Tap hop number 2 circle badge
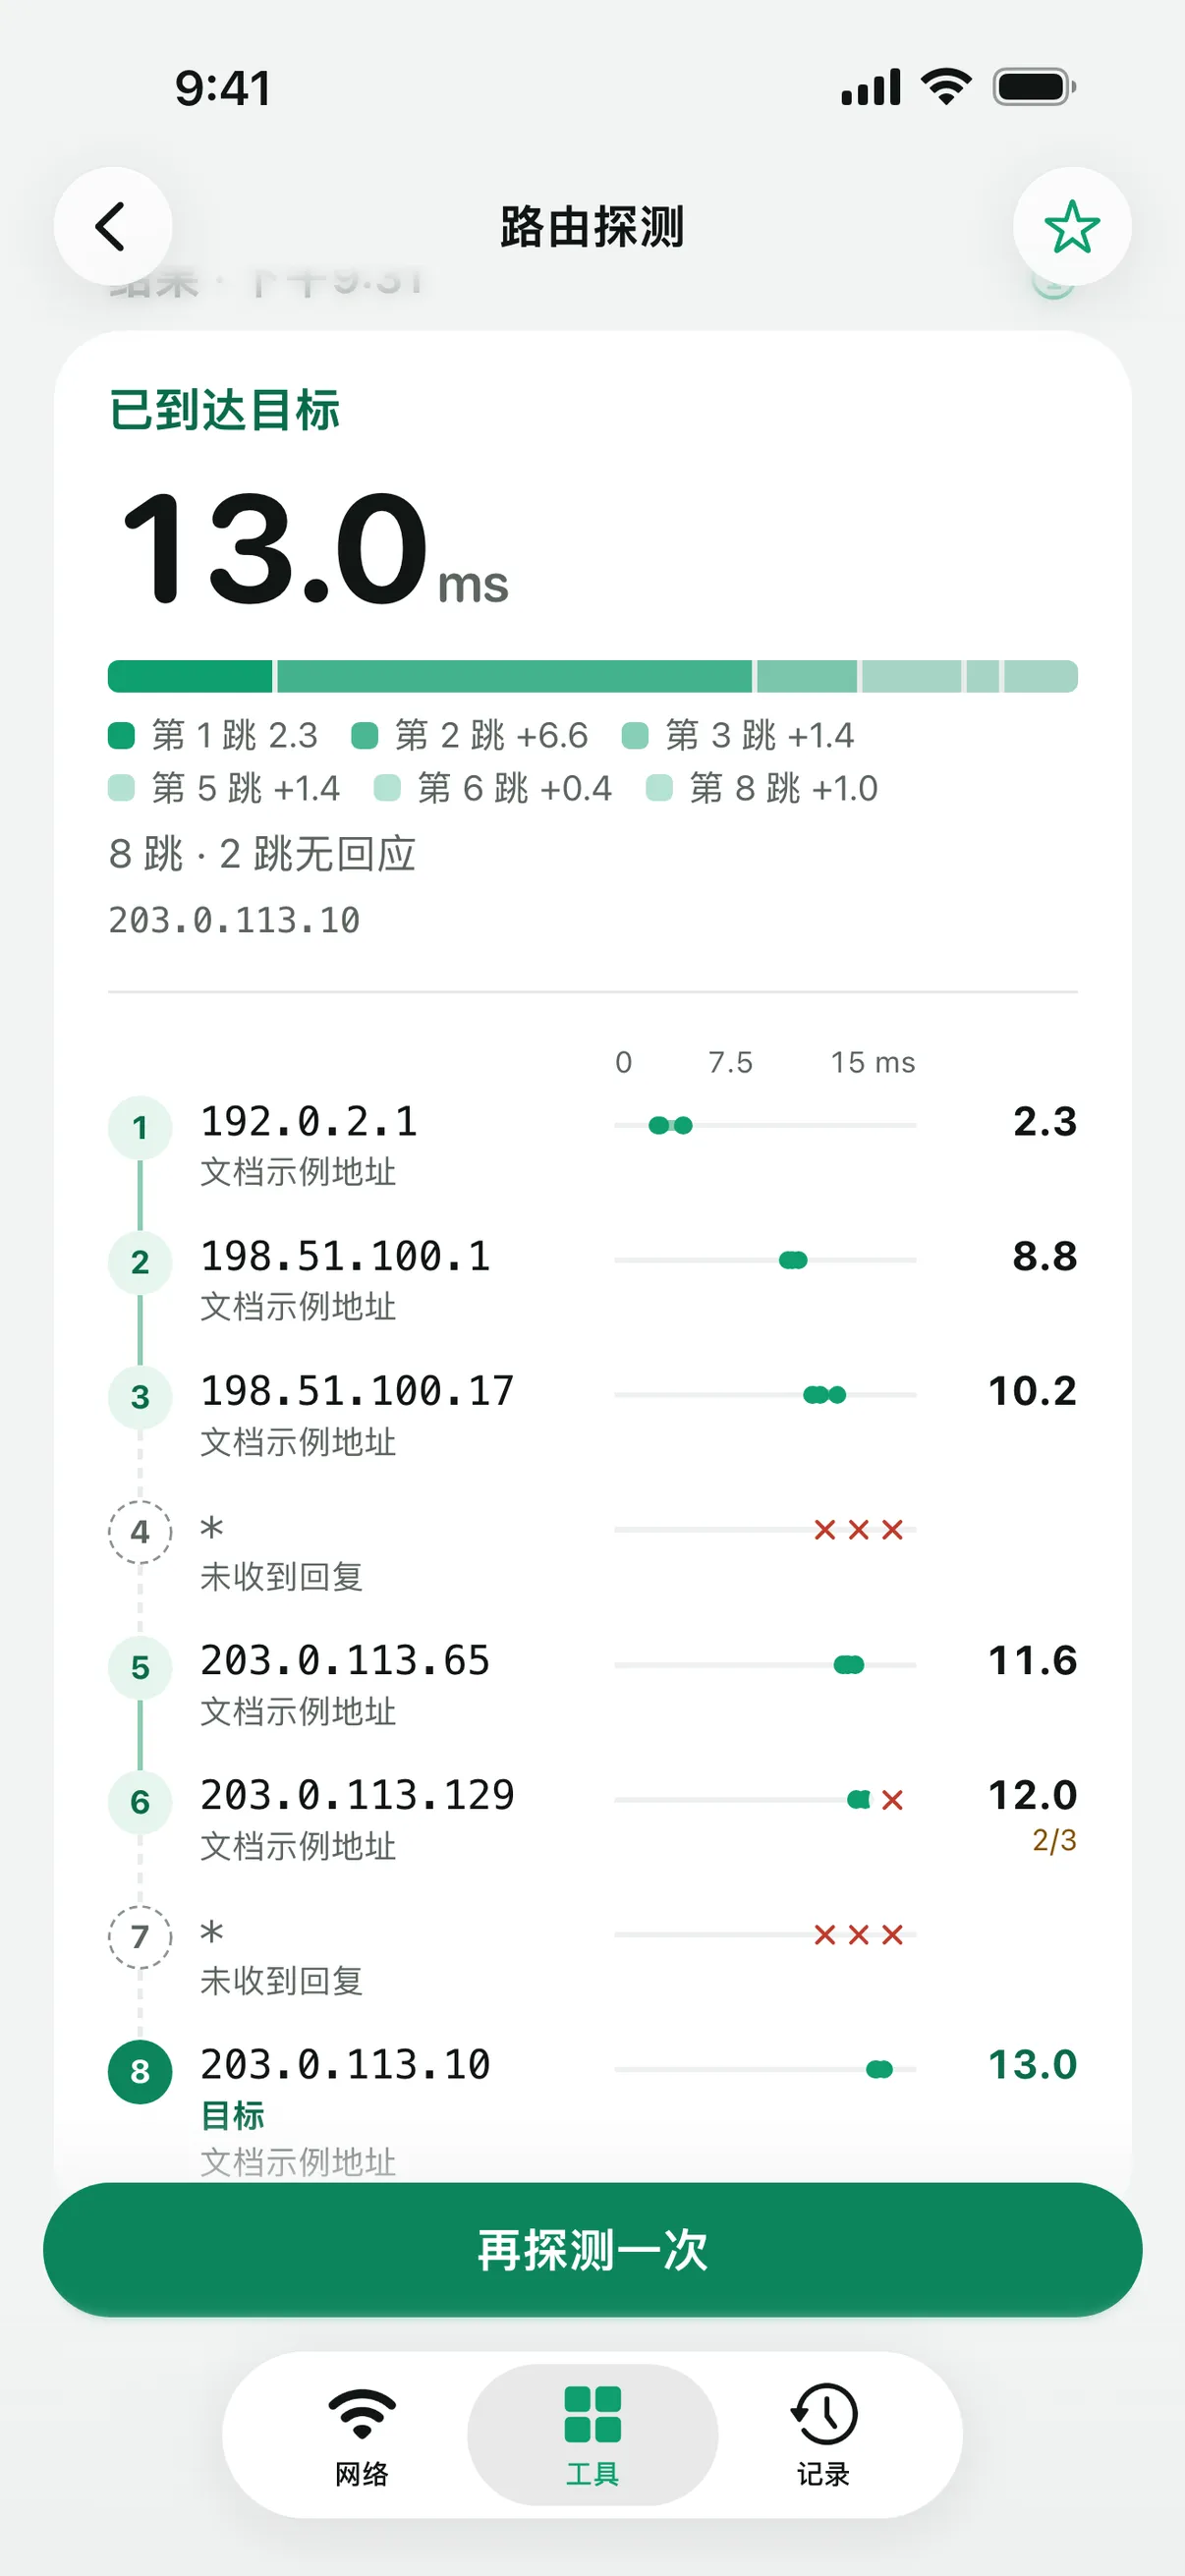Viewport: 1185px width, 2576px height. coord(140,1263)
